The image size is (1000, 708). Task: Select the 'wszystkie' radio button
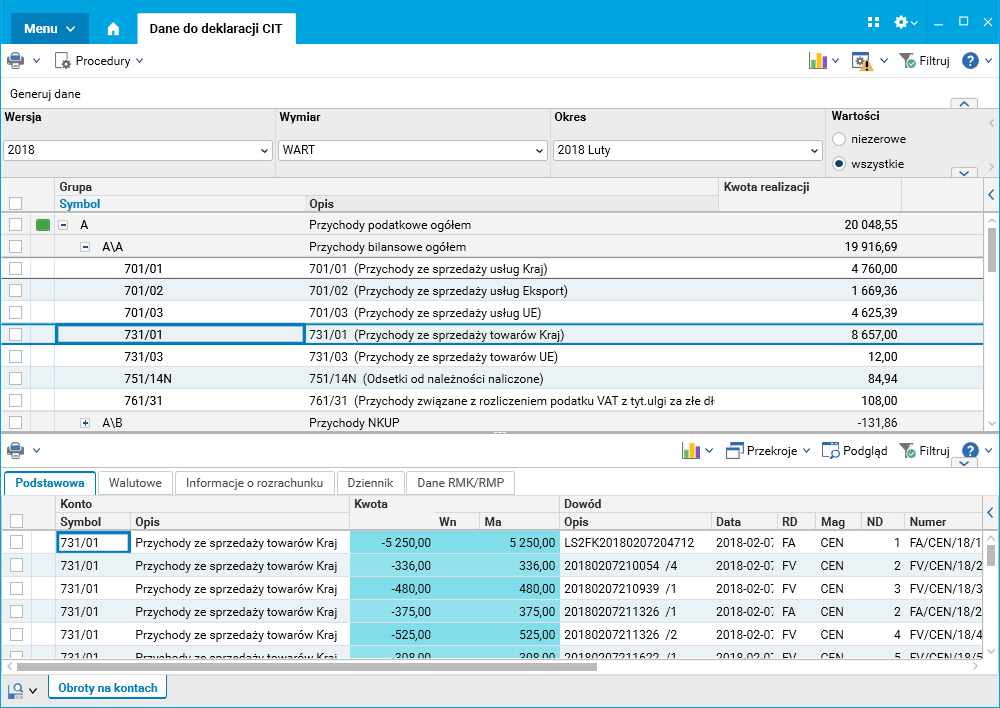pyautogui.click(x=839, y=163)
